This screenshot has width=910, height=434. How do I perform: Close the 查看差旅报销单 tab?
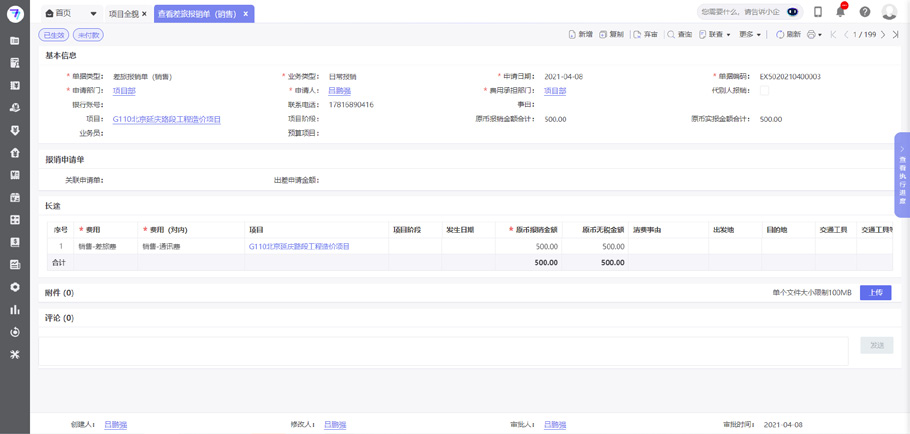(x=246, y=14)
